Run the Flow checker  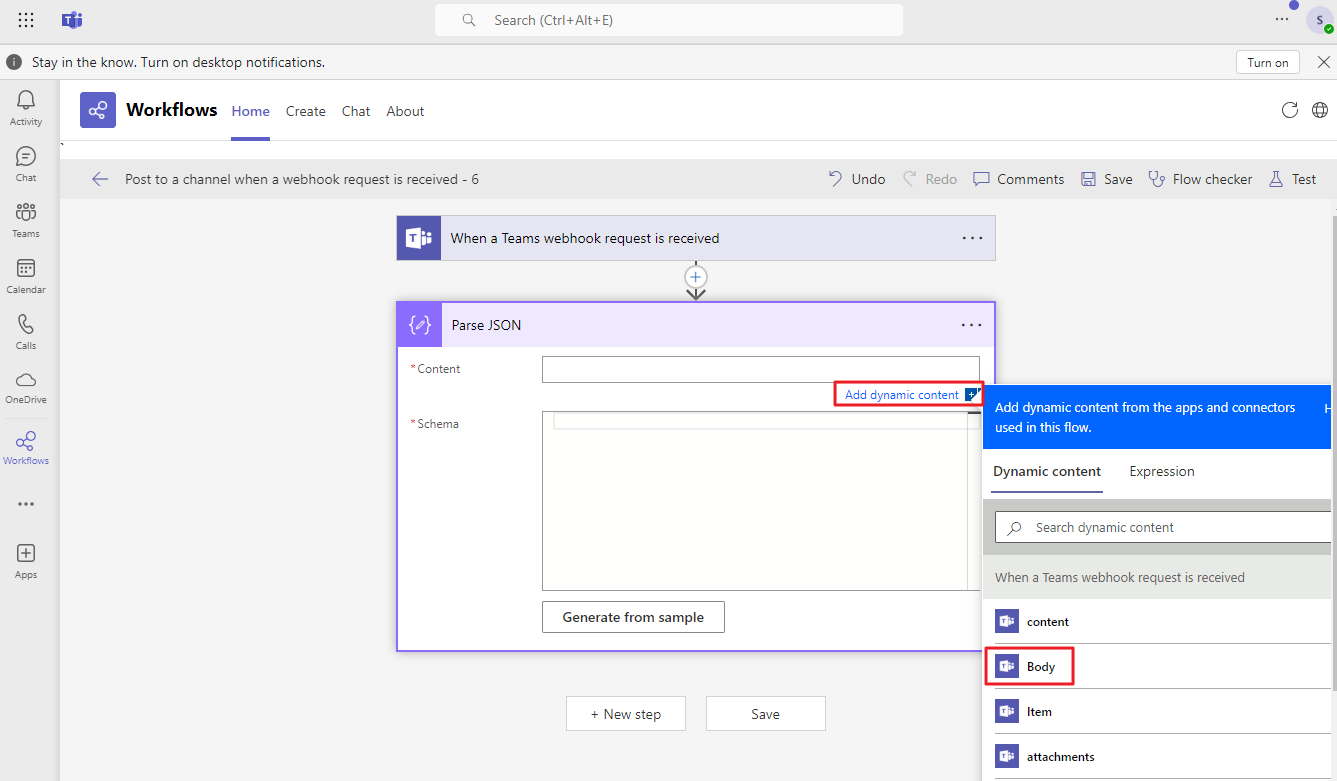1200,179
